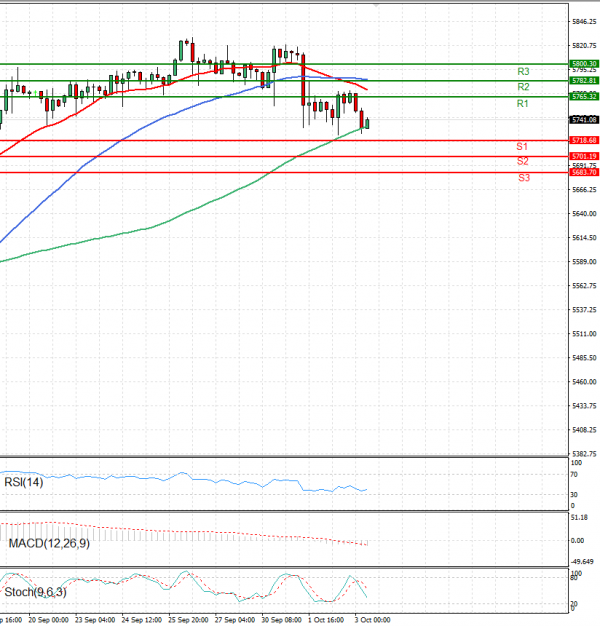The image size is (600, 626).
Task: Click the large red candle near 30 Sep
Action: (303, 80)
